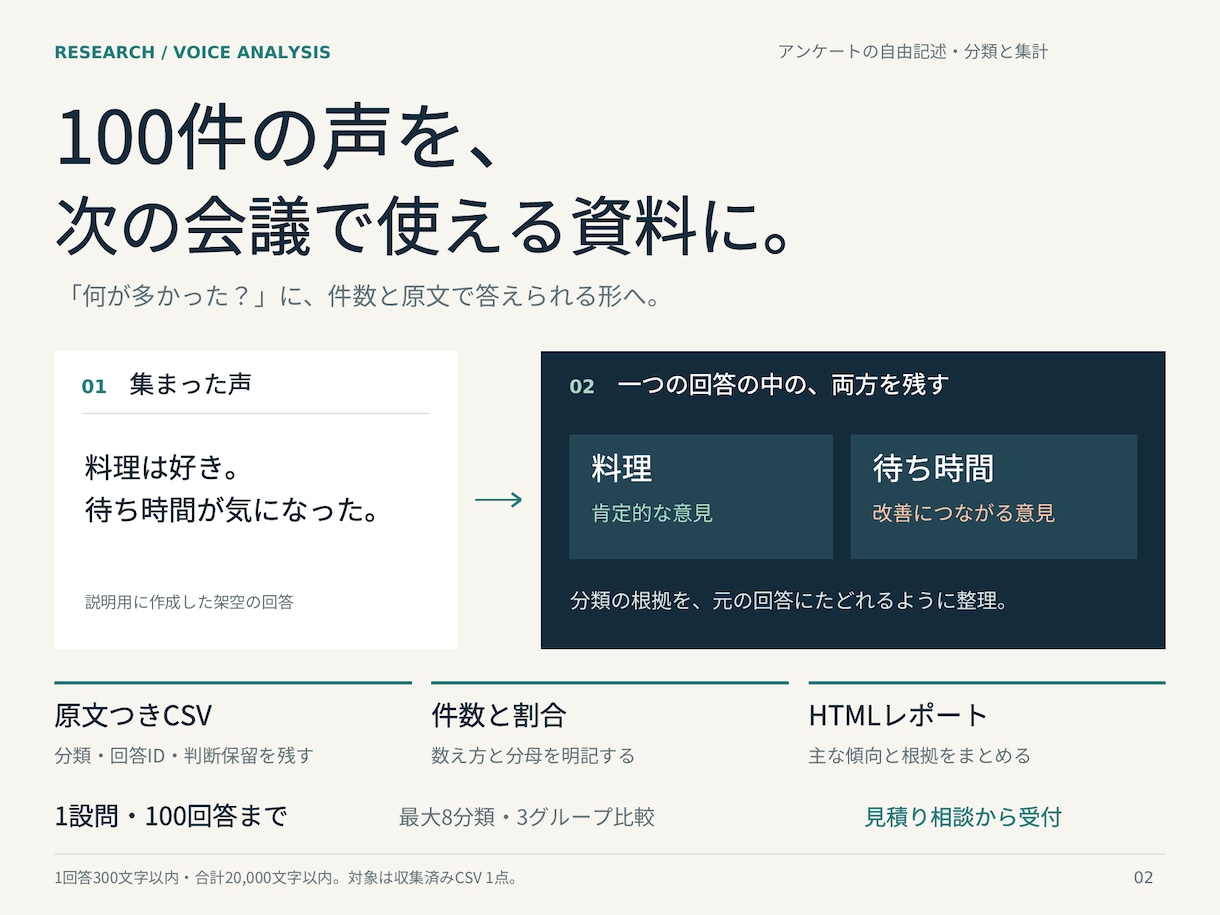Click the '件数と割合' heading

[499, 716]
